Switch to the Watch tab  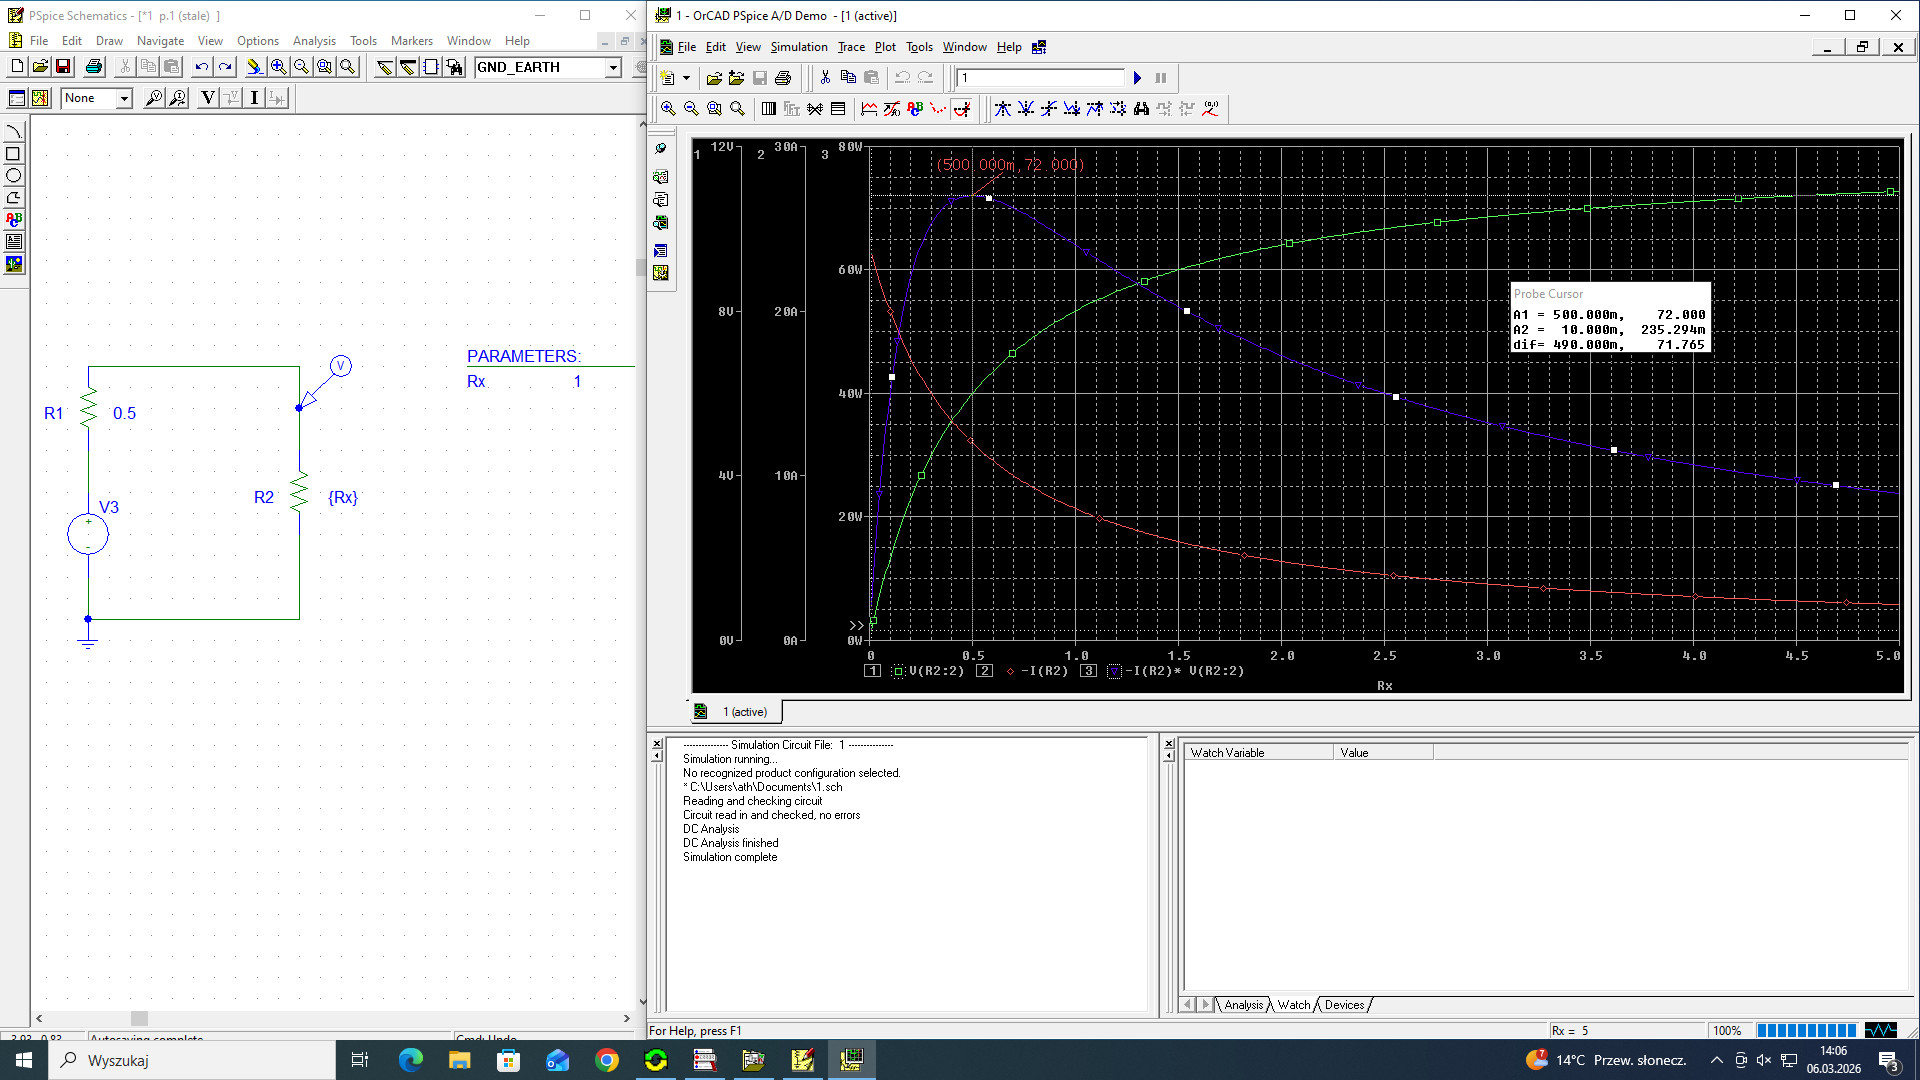pyautogui.click(x=1293, y=1005)
